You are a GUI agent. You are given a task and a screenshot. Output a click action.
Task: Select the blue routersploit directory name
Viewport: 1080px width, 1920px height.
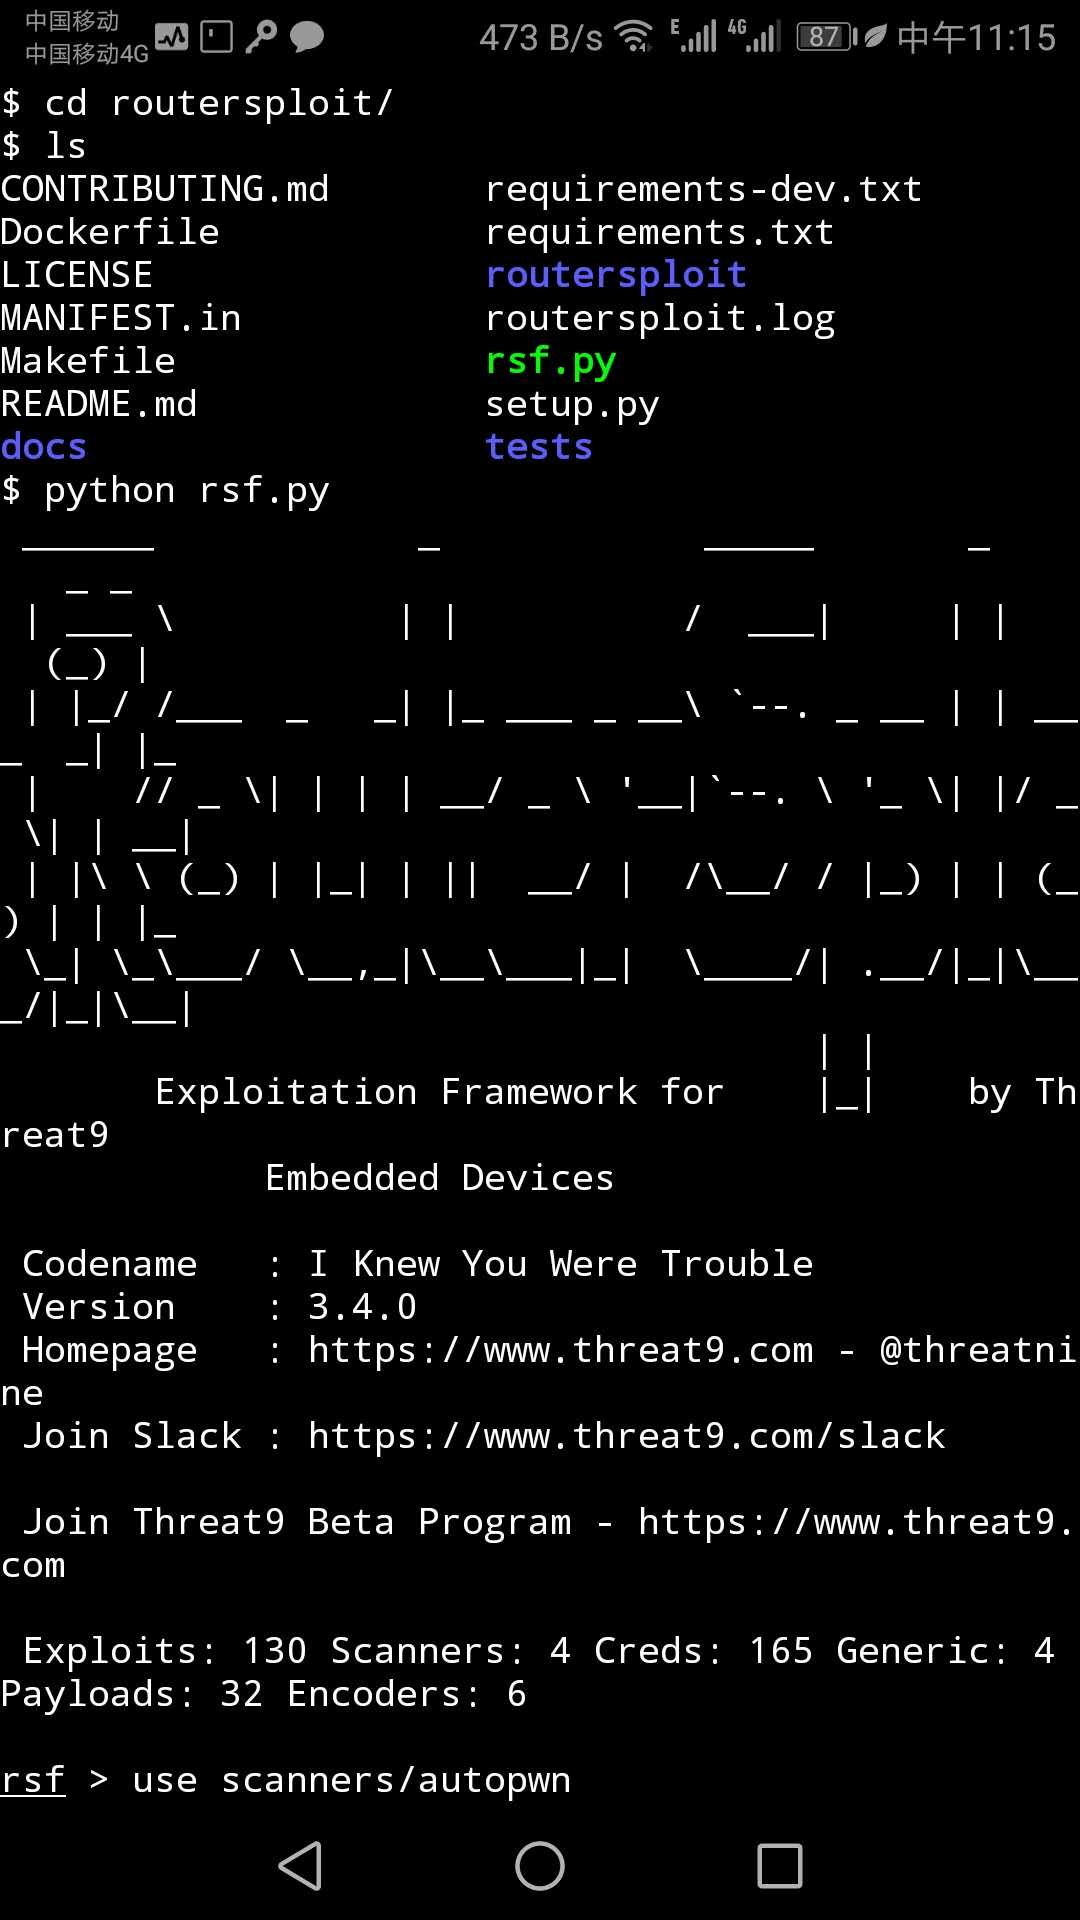[616, 275]
